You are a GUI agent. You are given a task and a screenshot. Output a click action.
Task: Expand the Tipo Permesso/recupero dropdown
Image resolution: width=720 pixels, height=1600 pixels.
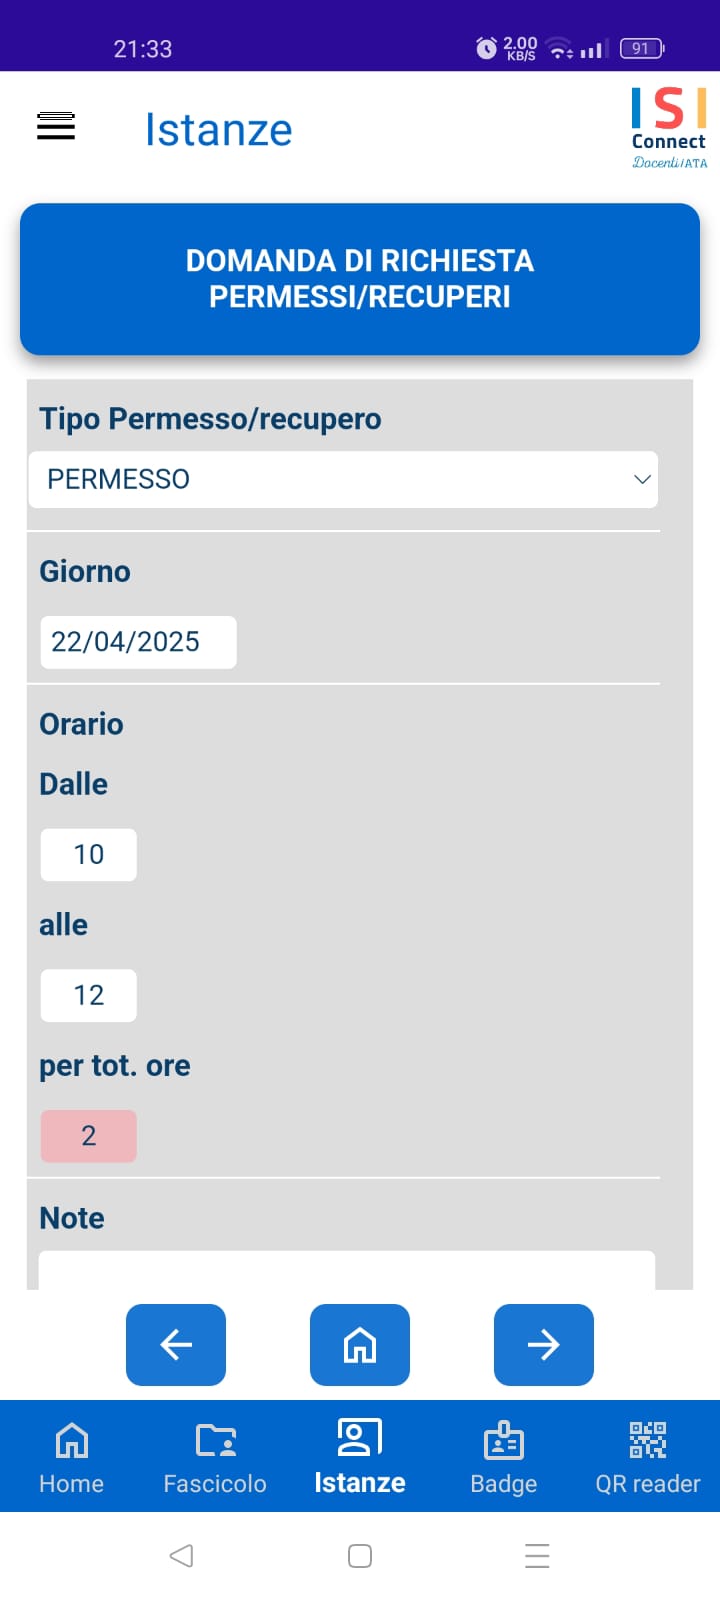tap(343, 479)
